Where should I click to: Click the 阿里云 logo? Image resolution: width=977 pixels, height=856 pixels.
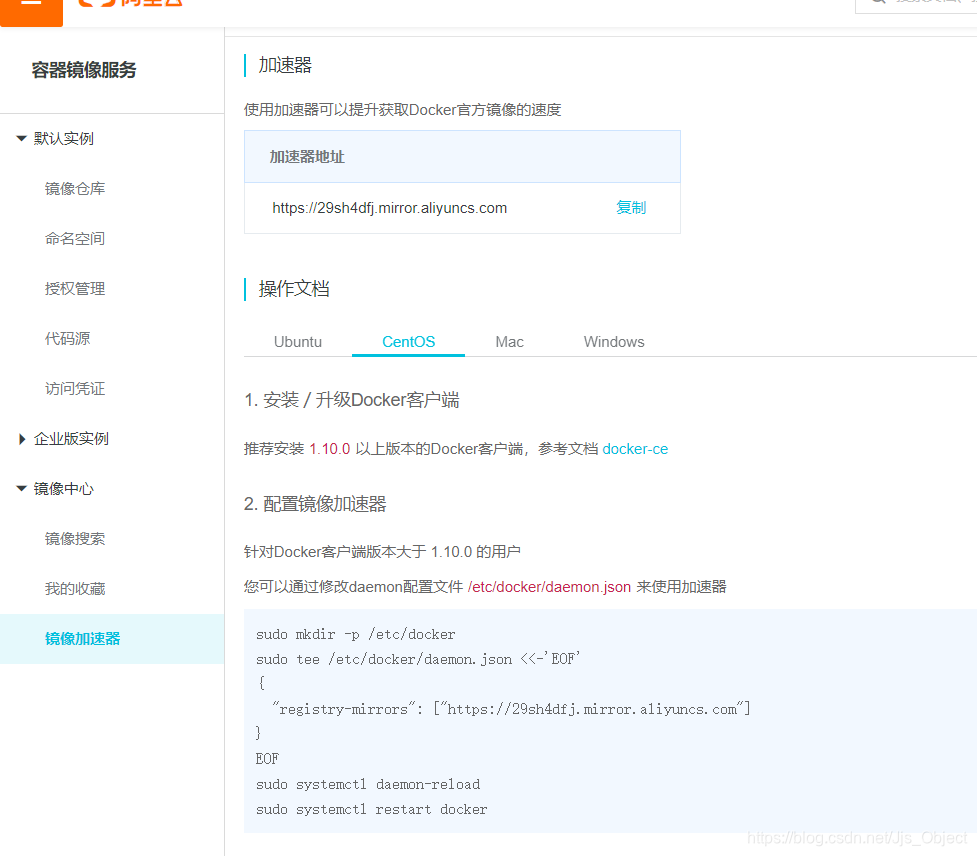point(135,4)
